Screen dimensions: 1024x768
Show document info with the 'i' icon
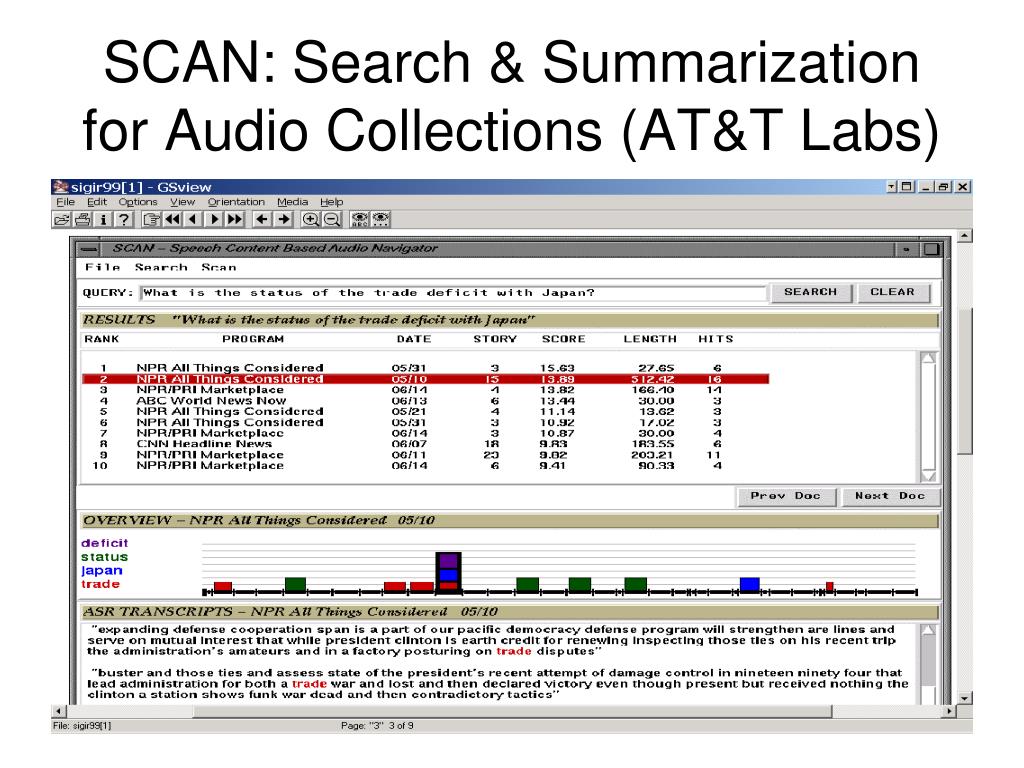tap(103, 219)
